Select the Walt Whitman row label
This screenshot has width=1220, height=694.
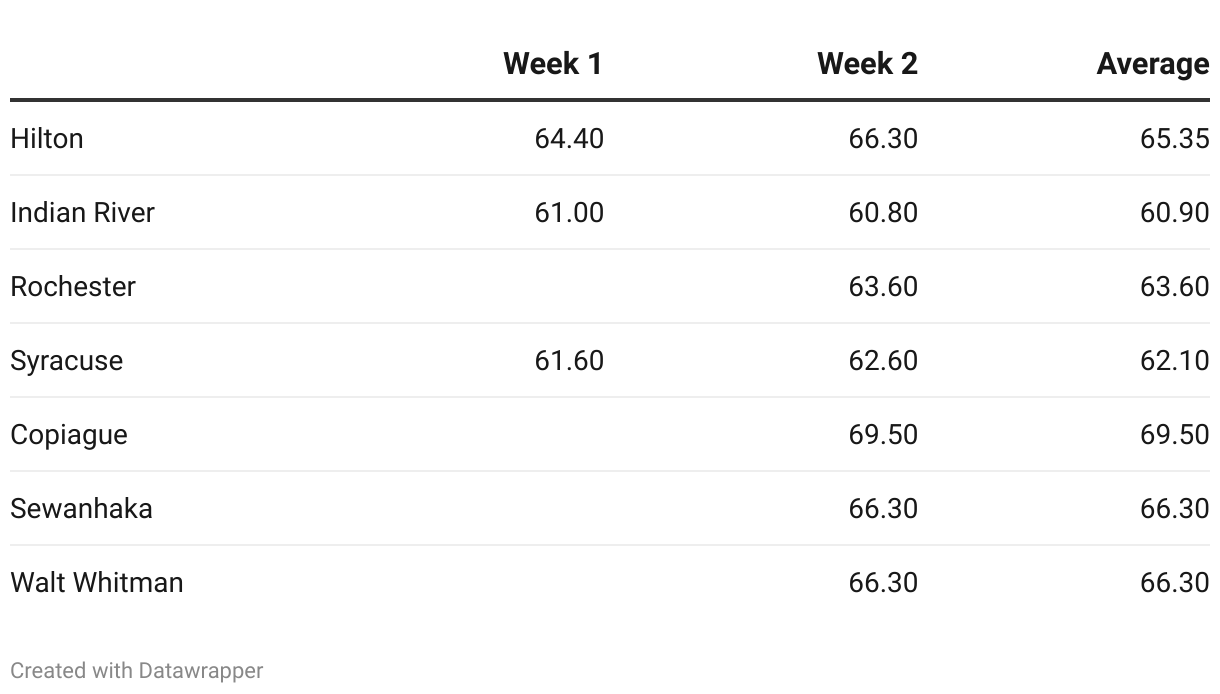[x=97, y=582]
